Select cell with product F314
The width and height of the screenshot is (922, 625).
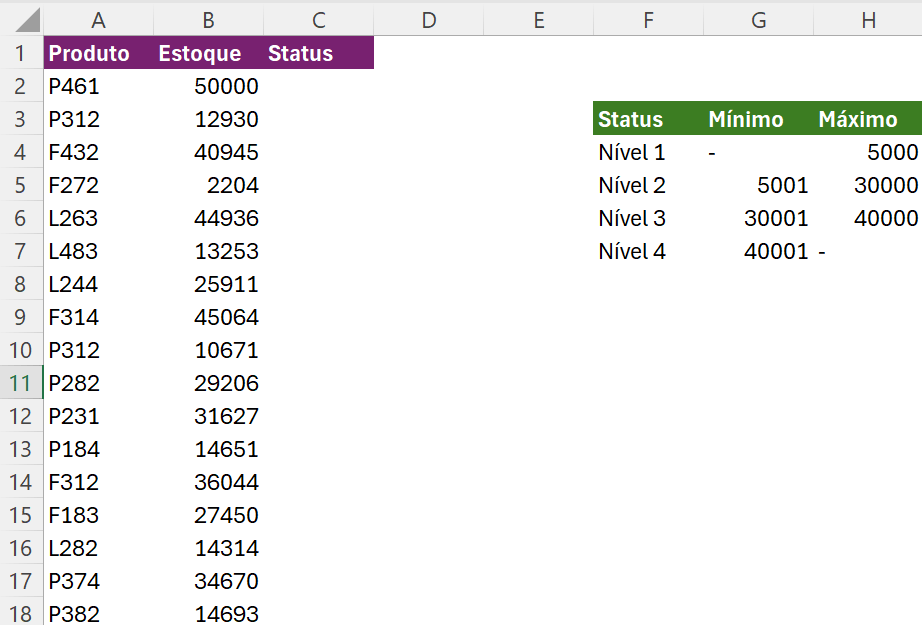(98, 316)
